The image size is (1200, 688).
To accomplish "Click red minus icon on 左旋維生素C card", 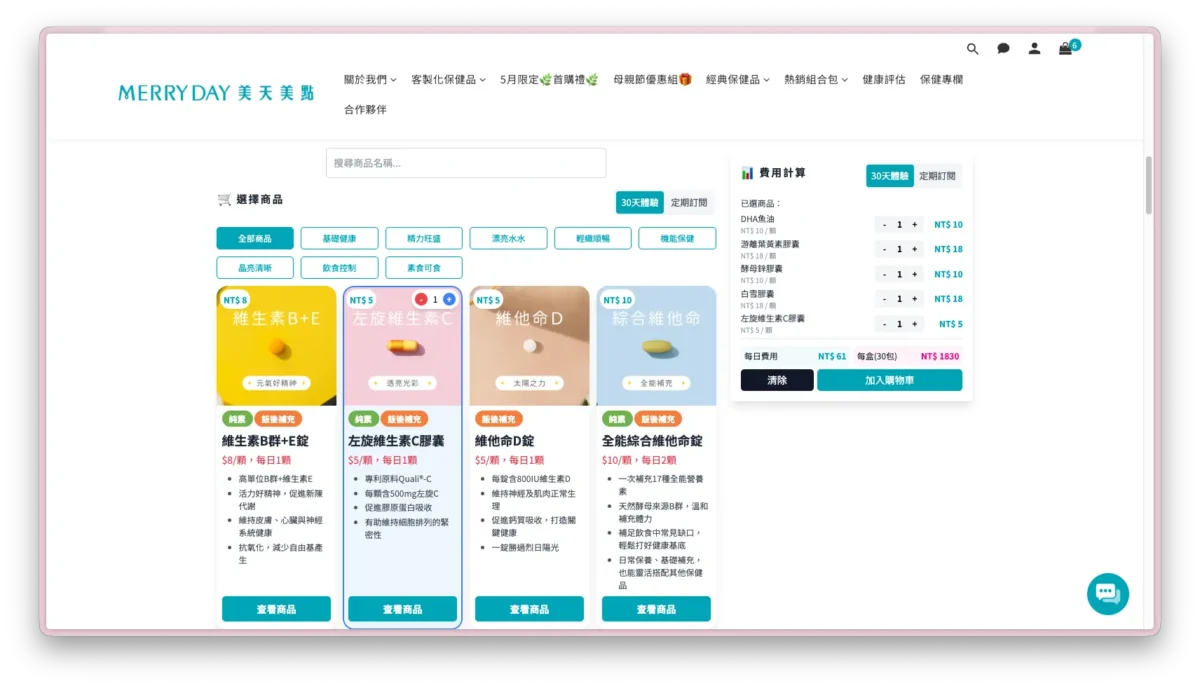I will point(421,299).
